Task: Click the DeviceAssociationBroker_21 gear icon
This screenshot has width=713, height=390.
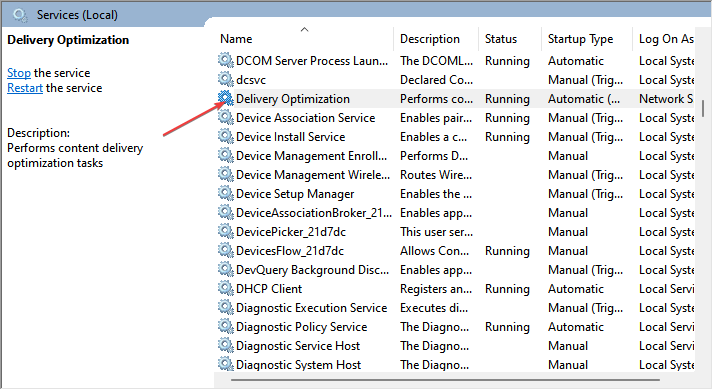Action: (226, 213)
